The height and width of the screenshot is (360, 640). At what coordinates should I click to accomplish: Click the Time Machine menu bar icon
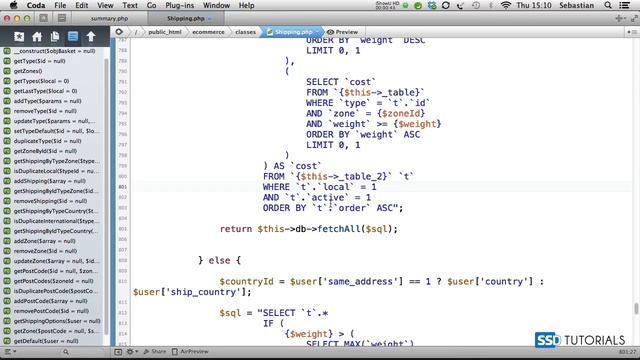click(476, 5)
